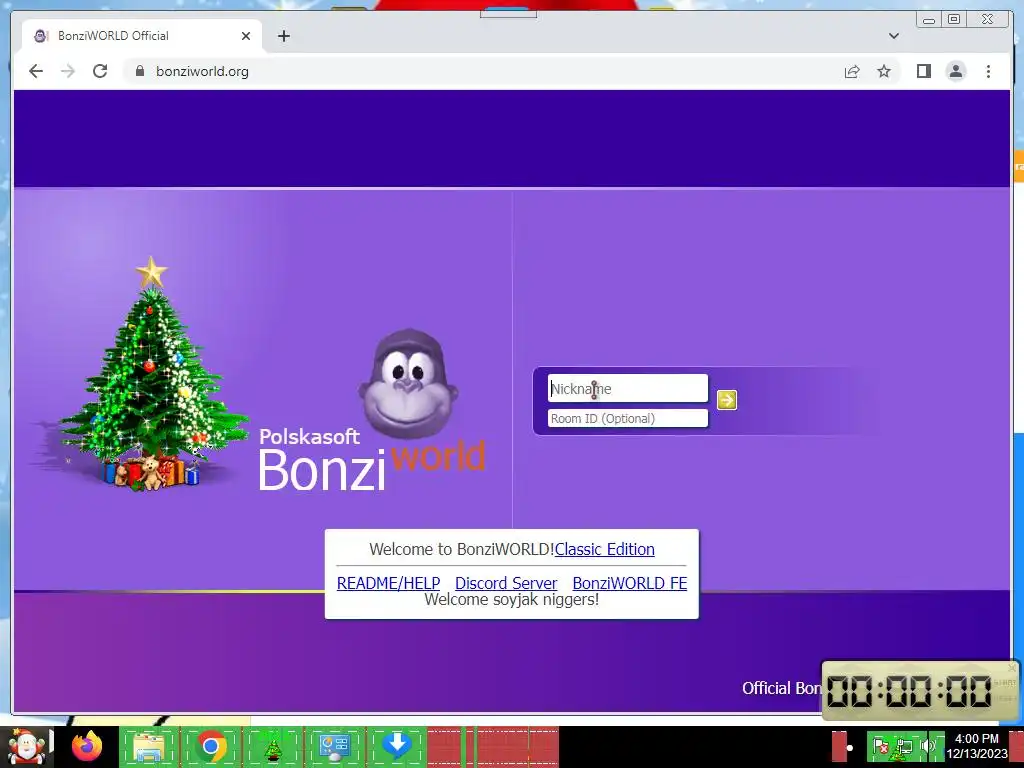Submit login with the yellow arrow button
Screen dimensions: 1024x768
(x=727, y=400)
